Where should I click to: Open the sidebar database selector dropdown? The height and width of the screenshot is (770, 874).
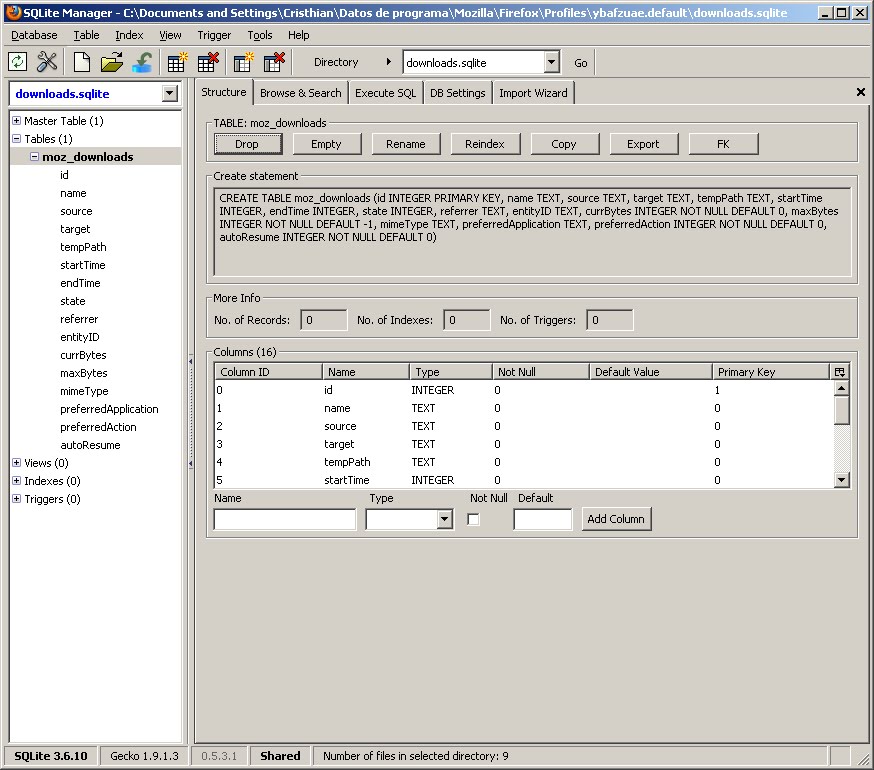(x=169, y=93)
